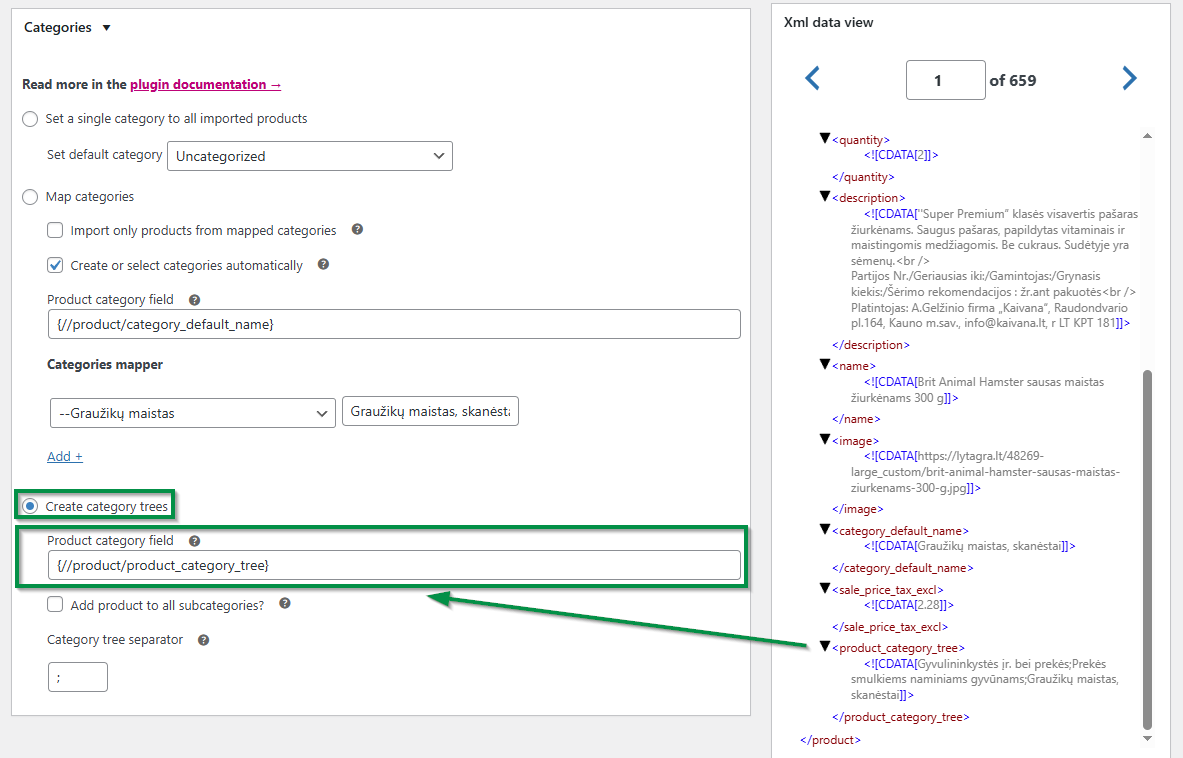Click the next page blue arrow
Viewport: 1183px width, 758px height.
1129,77
